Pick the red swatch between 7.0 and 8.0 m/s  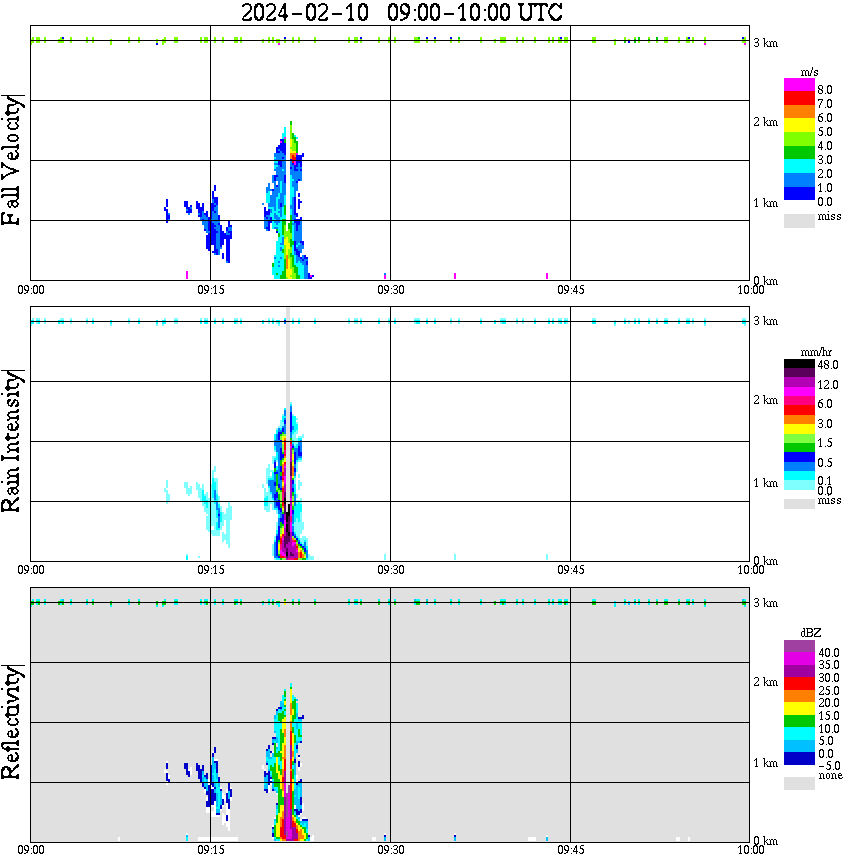[x=799, y=97]
